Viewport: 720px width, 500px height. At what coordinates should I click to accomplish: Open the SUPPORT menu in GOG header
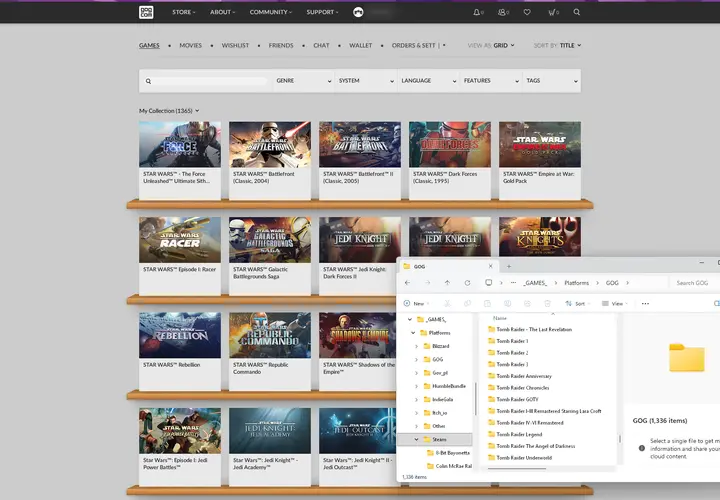[x=322, y=12]
